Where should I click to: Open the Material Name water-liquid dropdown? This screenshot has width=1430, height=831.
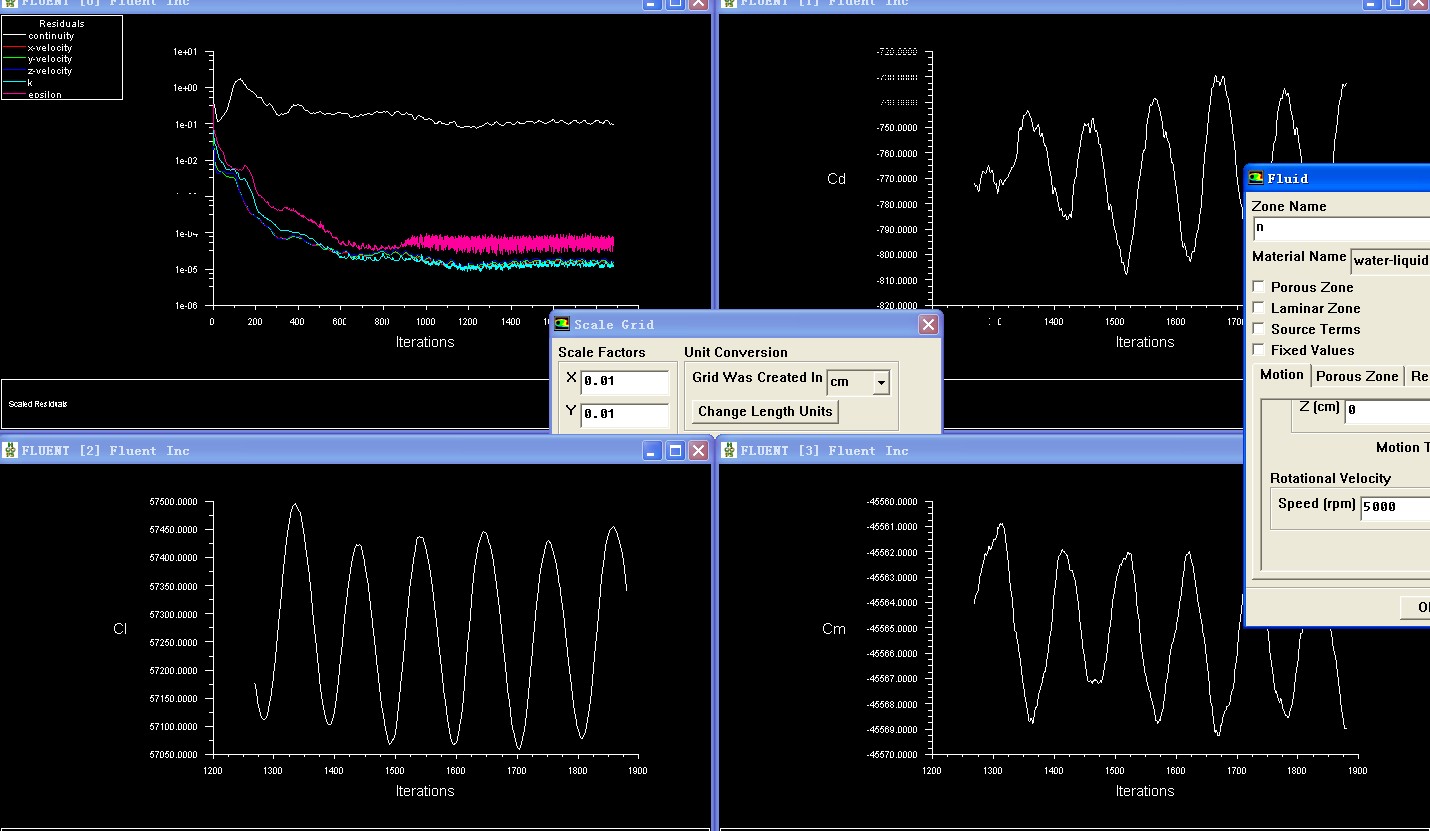pos(1390,260)
